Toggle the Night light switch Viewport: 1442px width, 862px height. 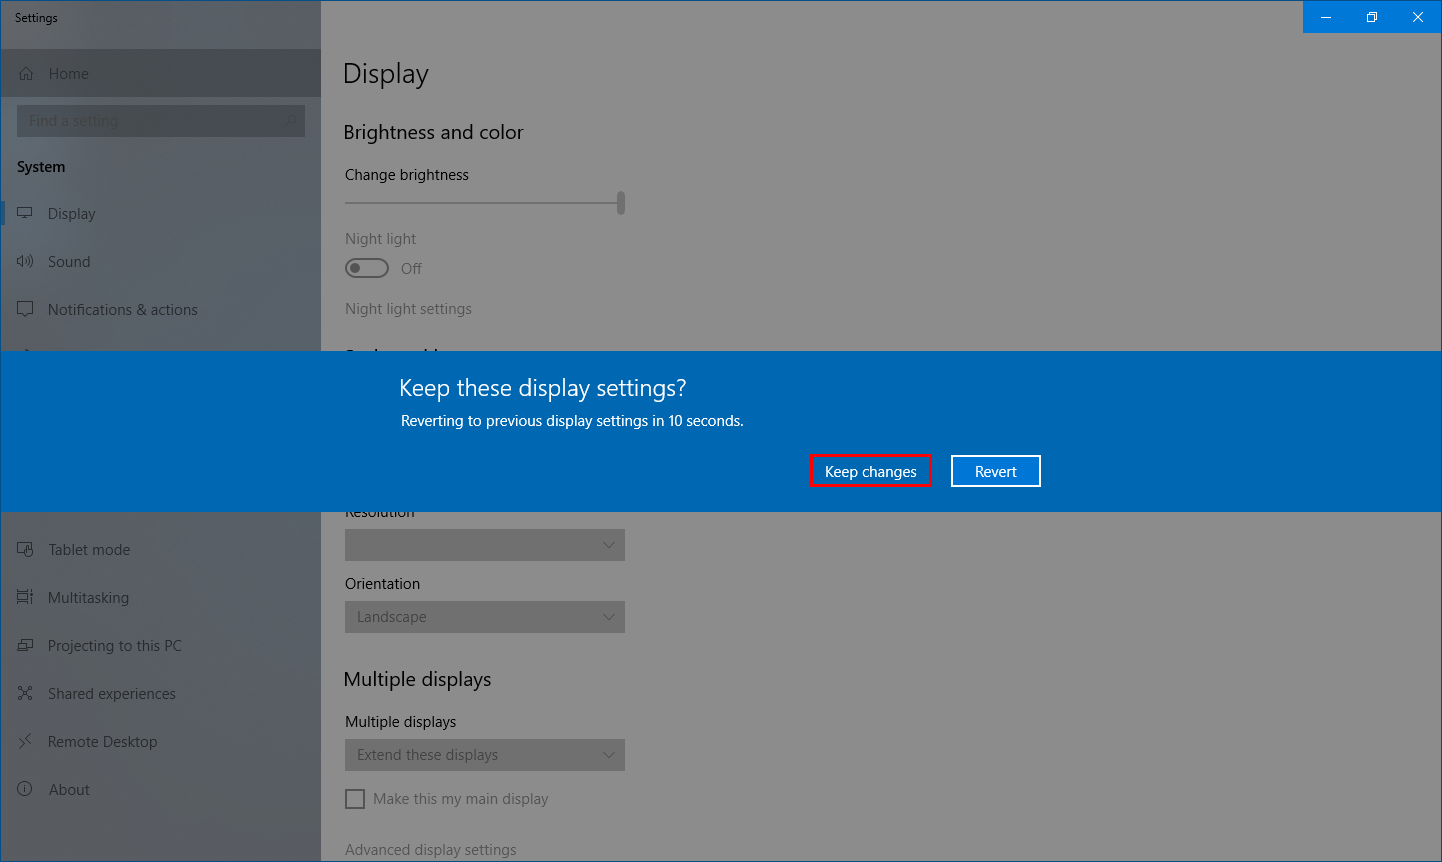(x=367, y=268)
